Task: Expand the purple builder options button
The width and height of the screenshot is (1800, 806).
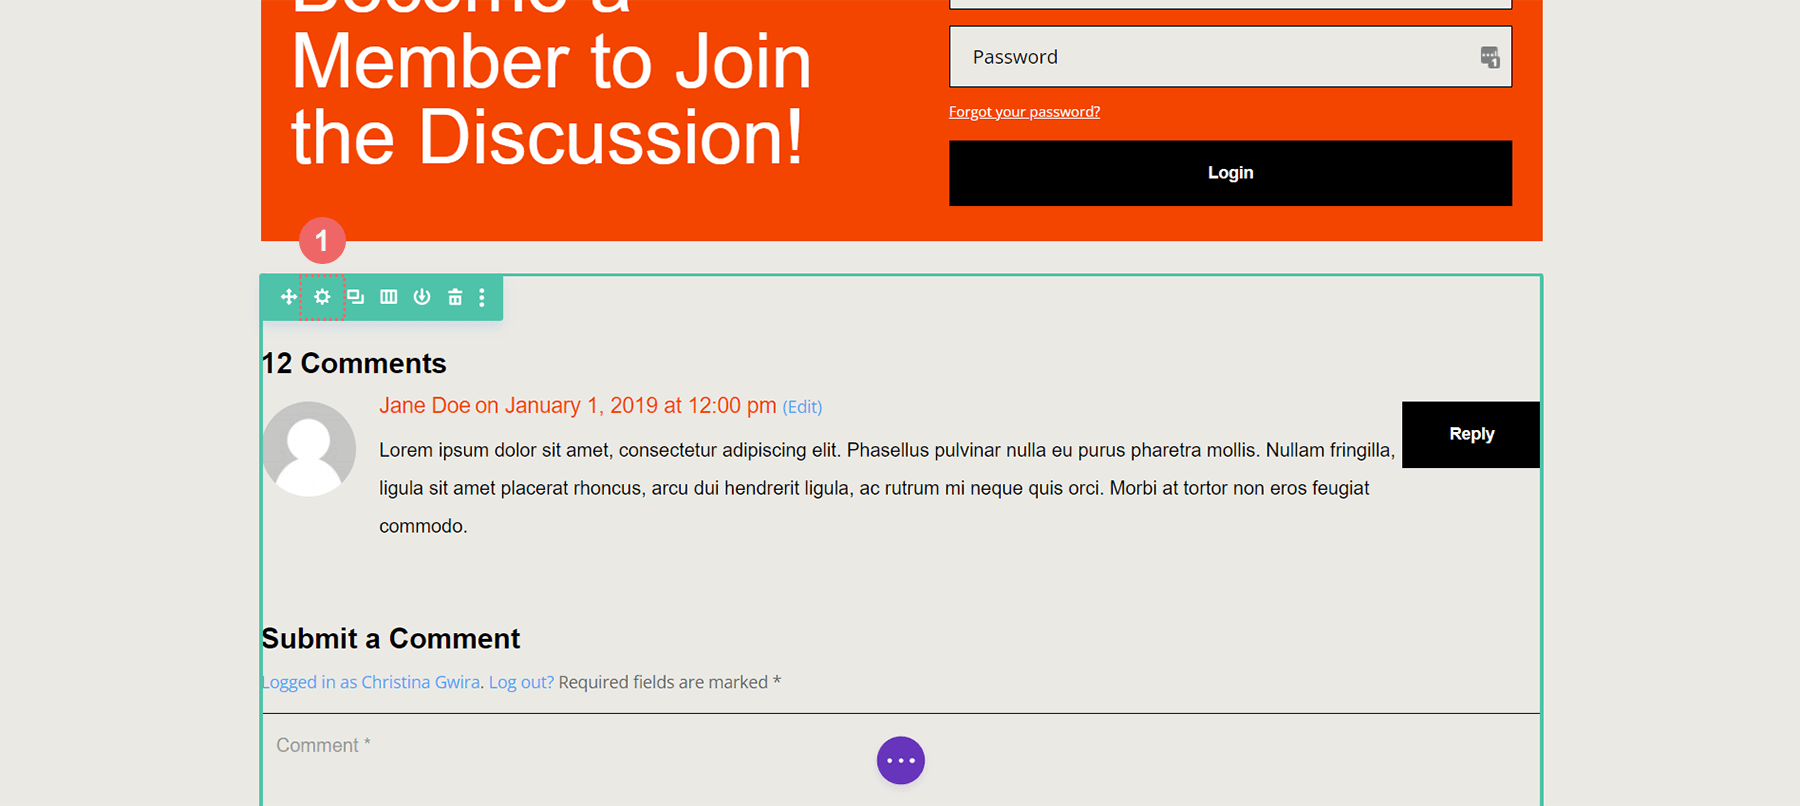Action: point(900,760)
